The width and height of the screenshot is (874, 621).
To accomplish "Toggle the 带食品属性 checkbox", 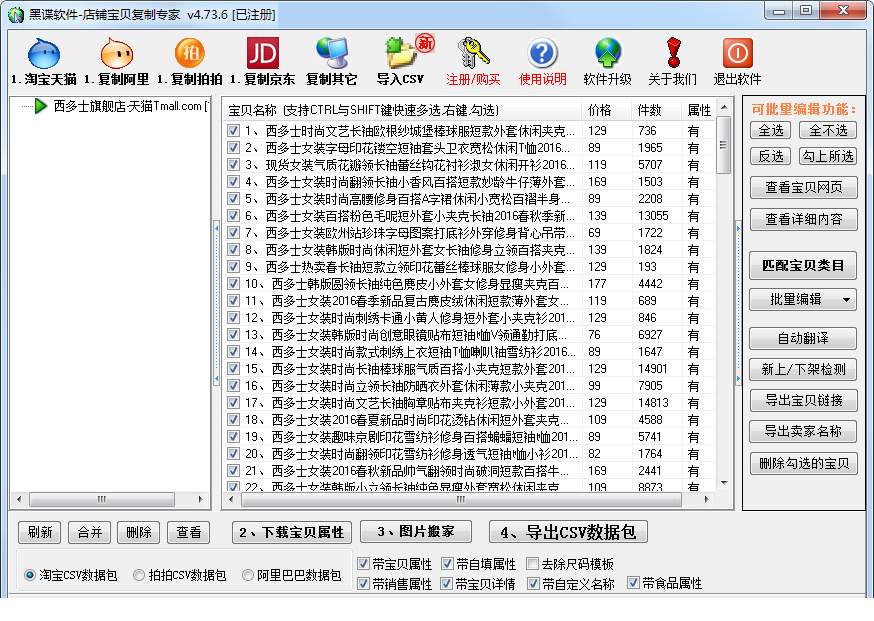I will [633, 583].
